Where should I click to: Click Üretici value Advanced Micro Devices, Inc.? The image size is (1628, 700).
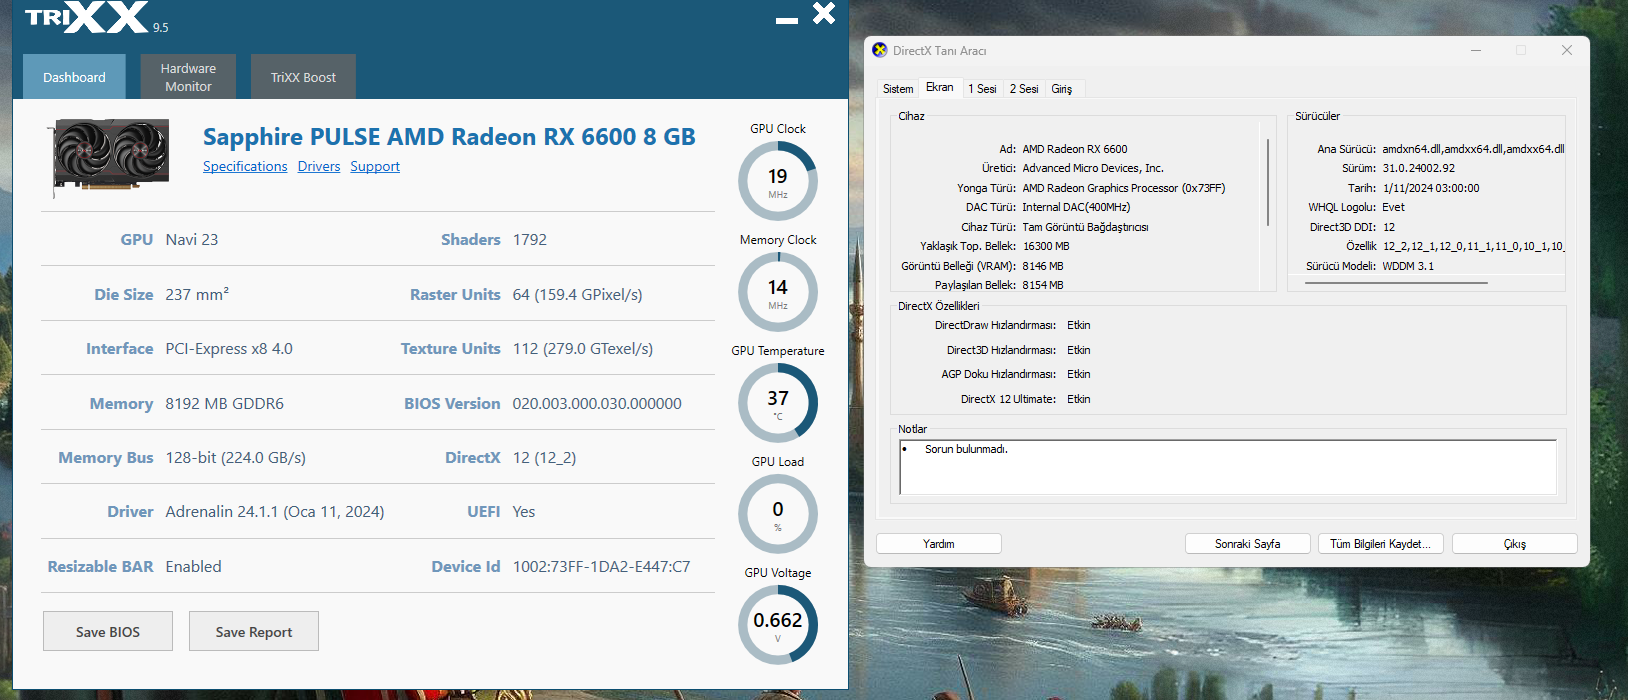[1093, 168]
